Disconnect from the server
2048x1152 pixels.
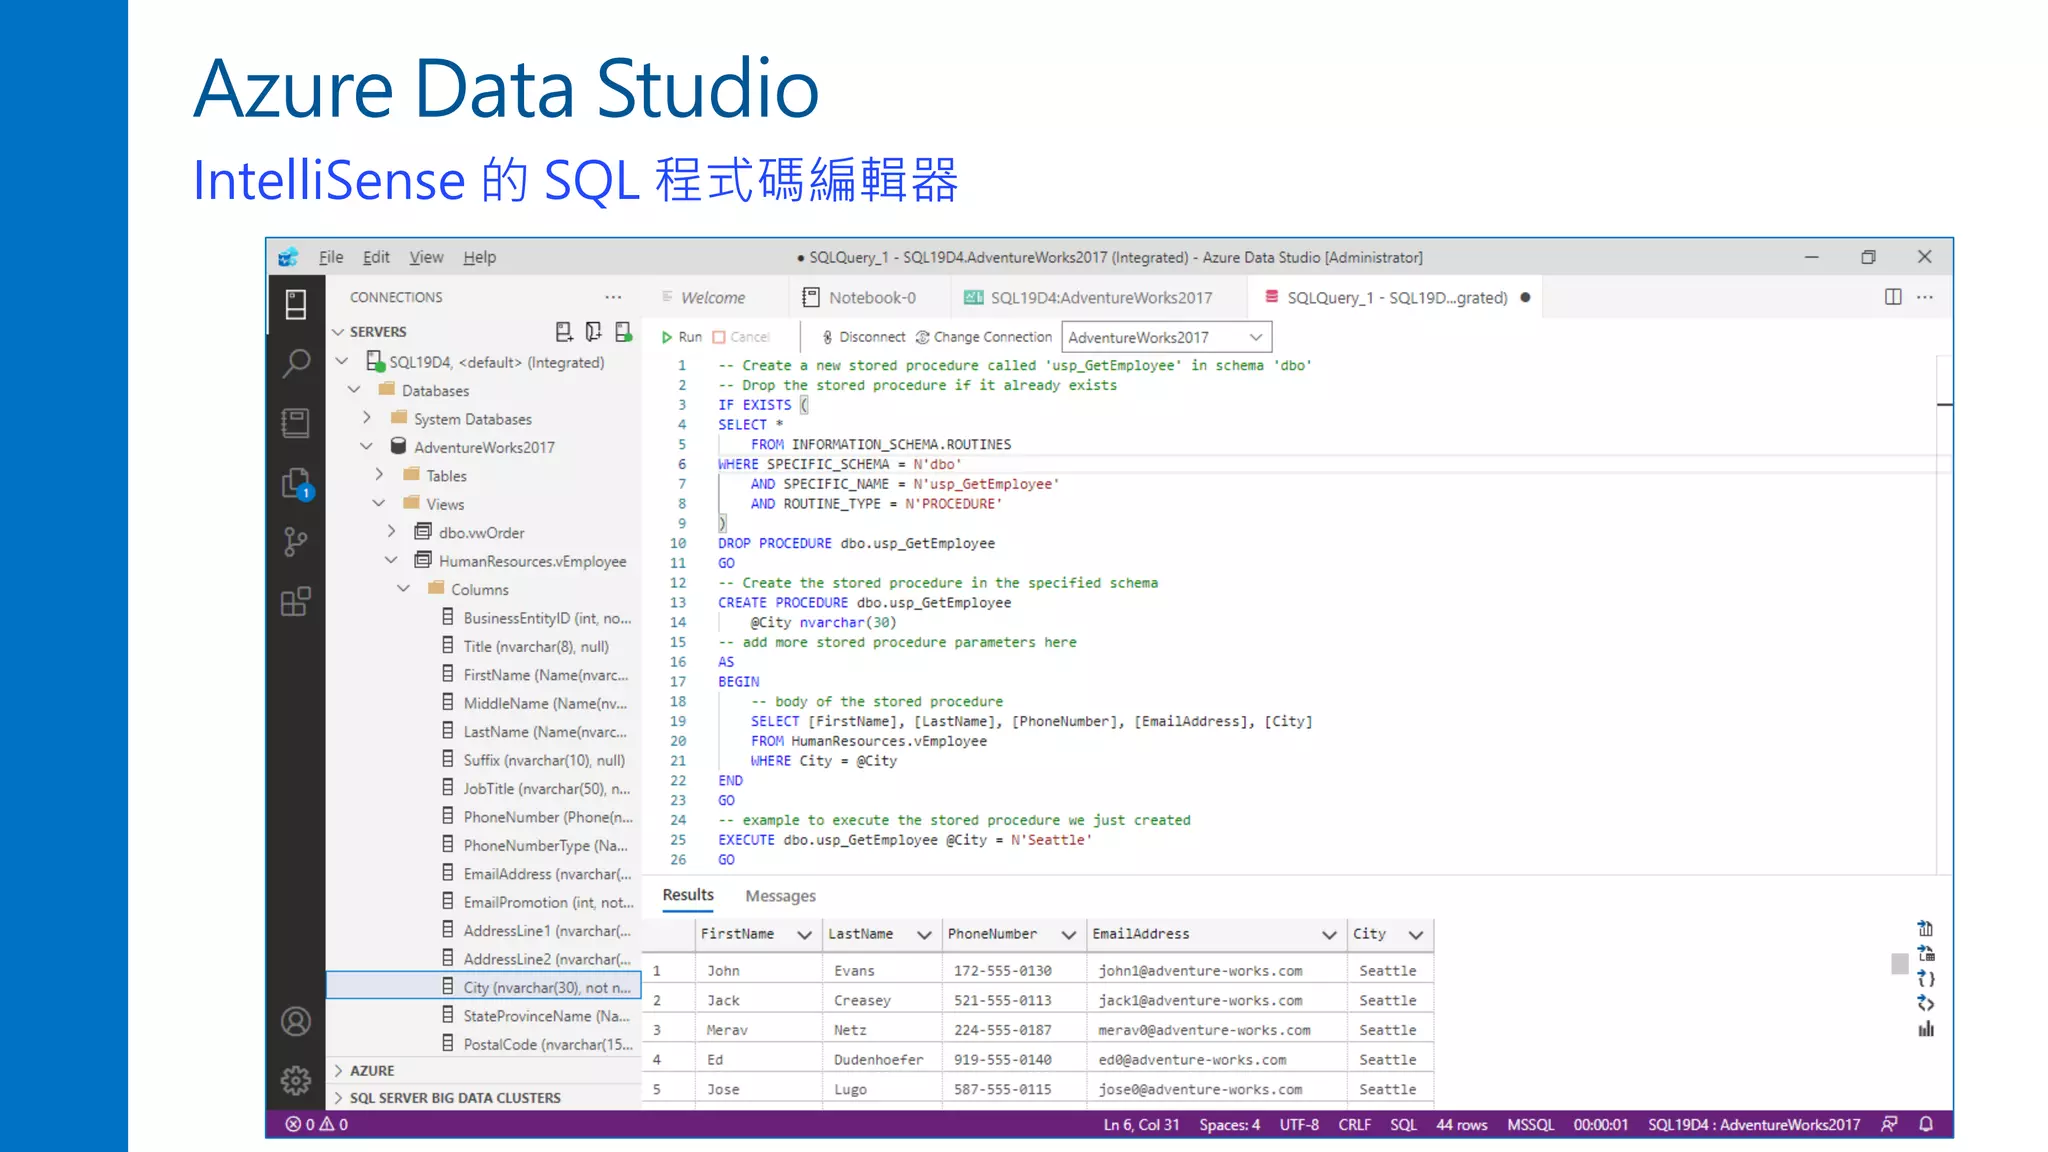[864, 337]
